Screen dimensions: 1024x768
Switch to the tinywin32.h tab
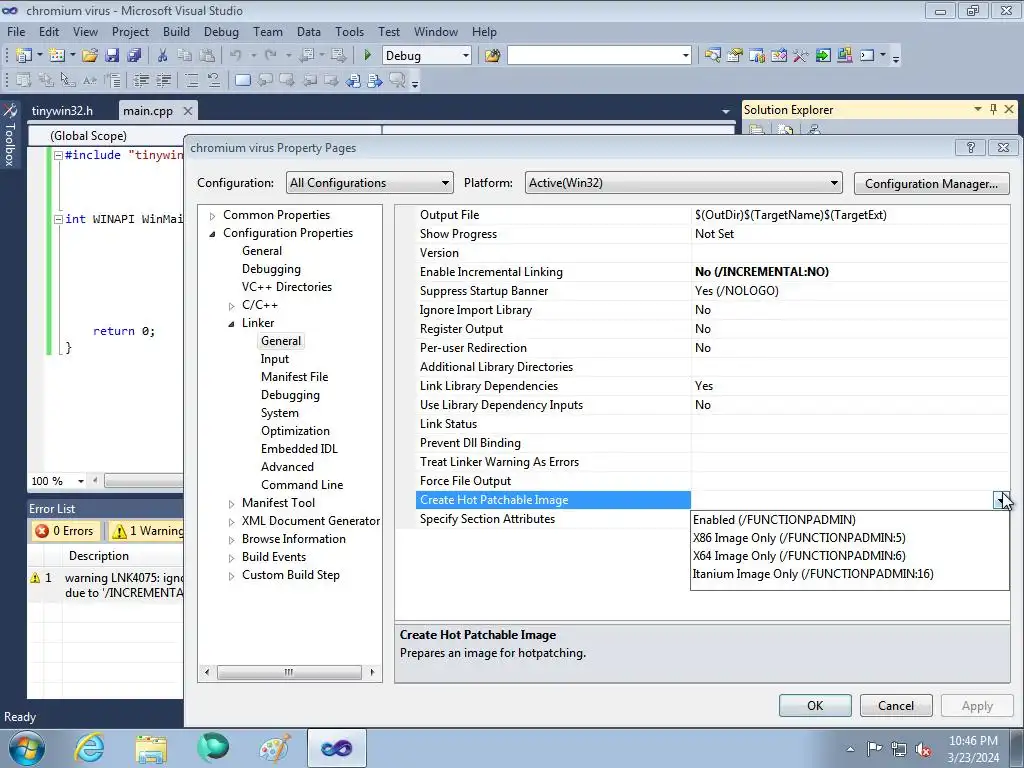[x=62, y=110]
